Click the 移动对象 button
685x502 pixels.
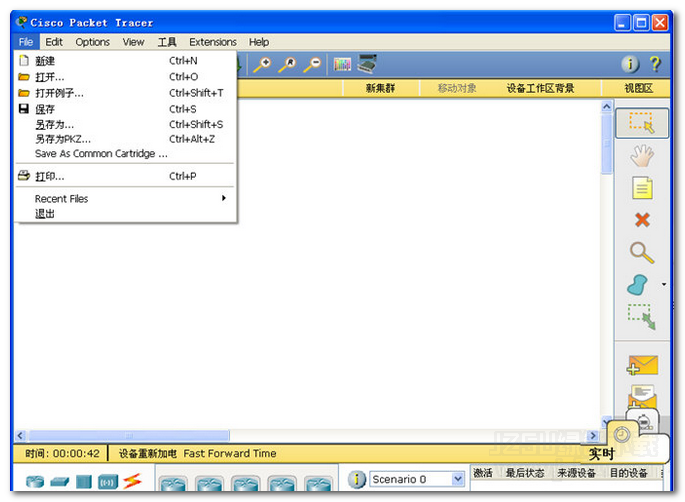[x=457, y=88]
